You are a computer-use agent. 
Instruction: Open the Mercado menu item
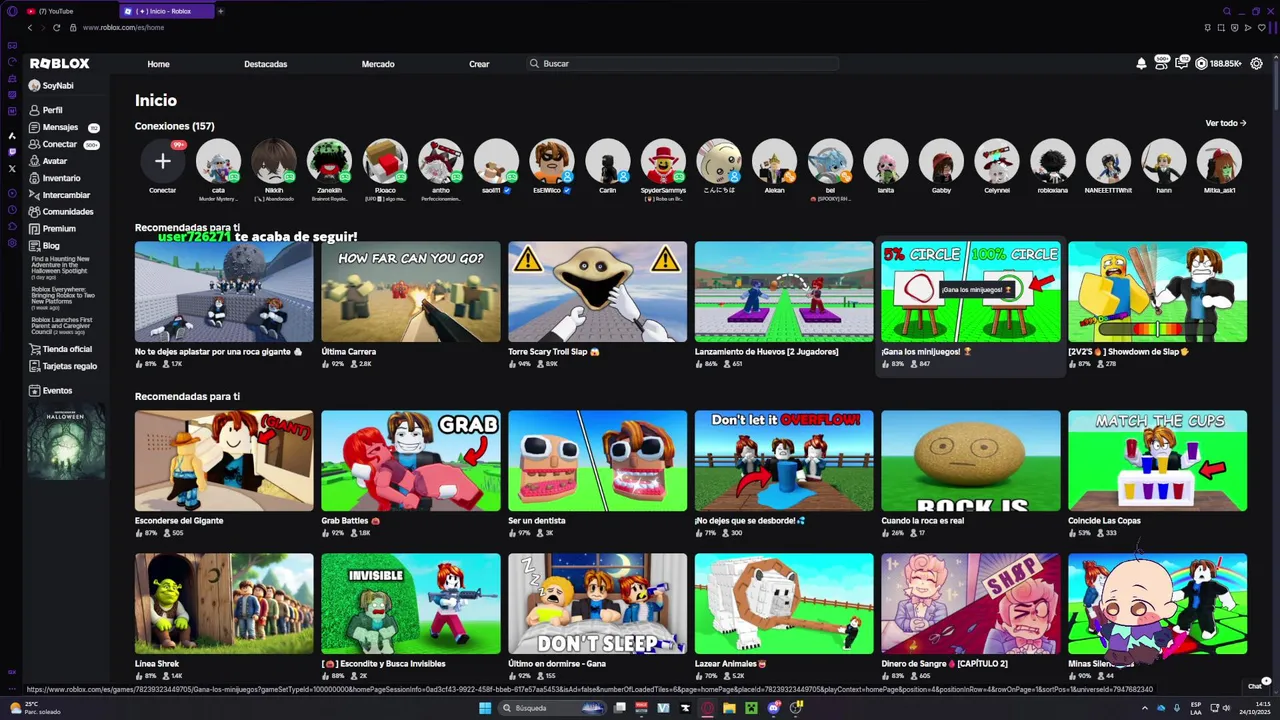coord(378,64)
